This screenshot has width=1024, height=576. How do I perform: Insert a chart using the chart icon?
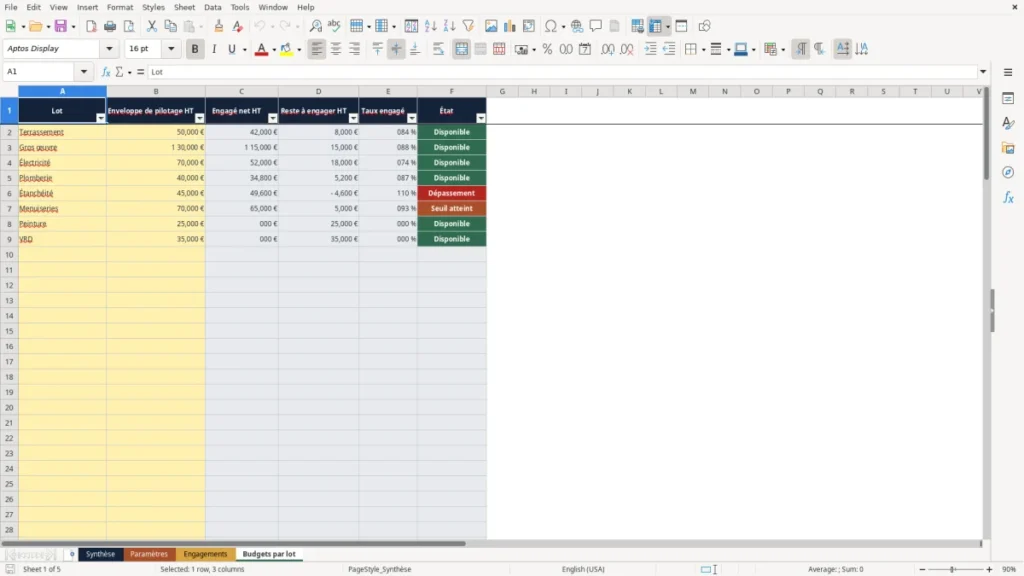click(509, 26)
